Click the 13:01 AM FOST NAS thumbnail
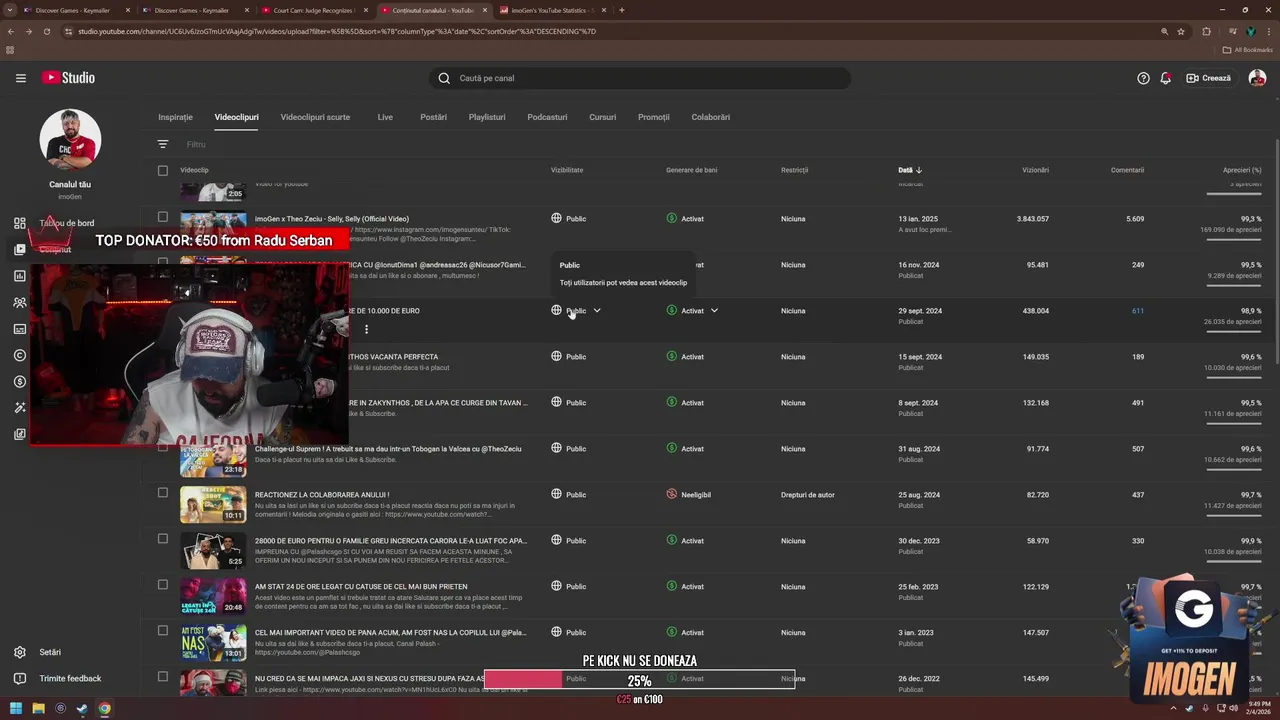Viewport: 1280px width, 720px height. click(x=213, y=643)
